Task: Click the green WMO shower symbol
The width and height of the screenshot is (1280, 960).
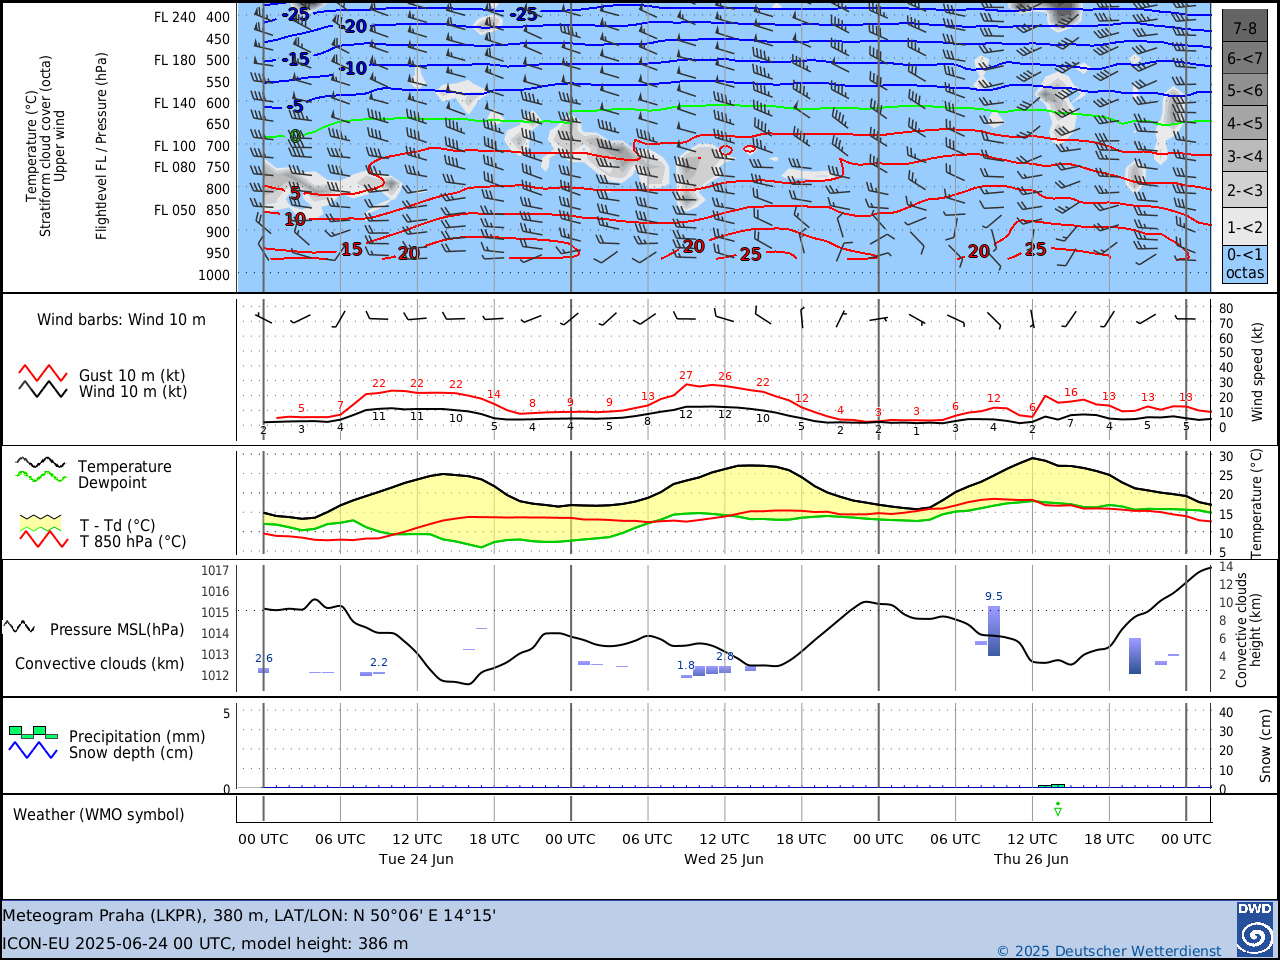Action: coord(1058,809)
